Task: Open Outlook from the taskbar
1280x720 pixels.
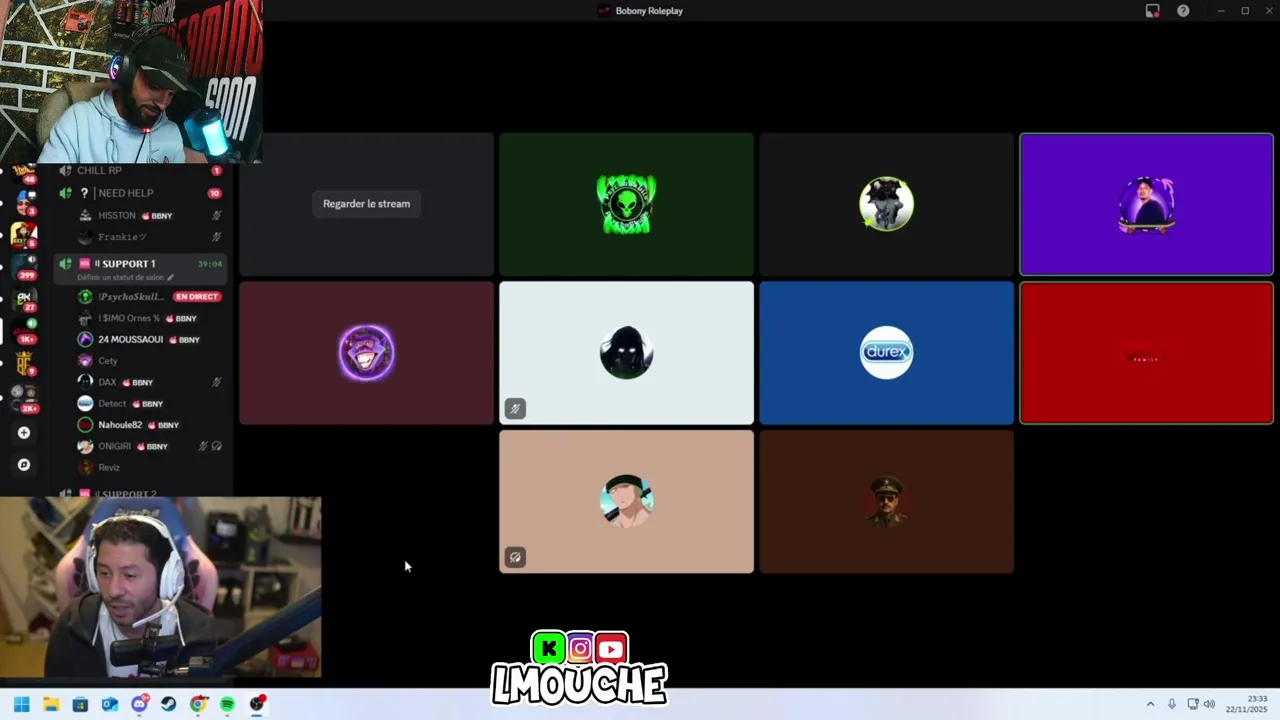Action: tap(110, 704)
